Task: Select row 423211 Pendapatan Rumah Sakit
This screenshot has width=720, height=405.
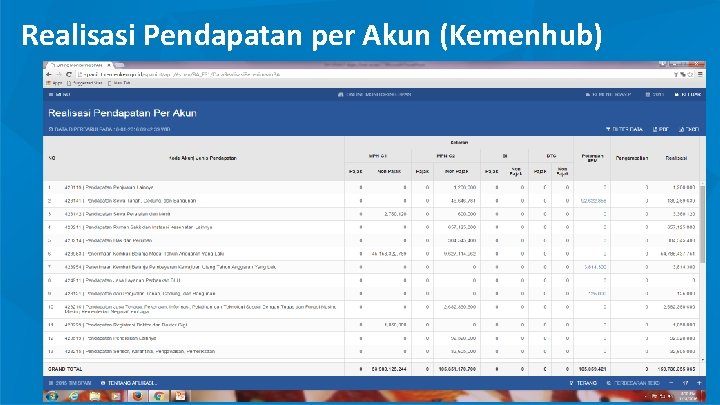Action: [371, 227]
